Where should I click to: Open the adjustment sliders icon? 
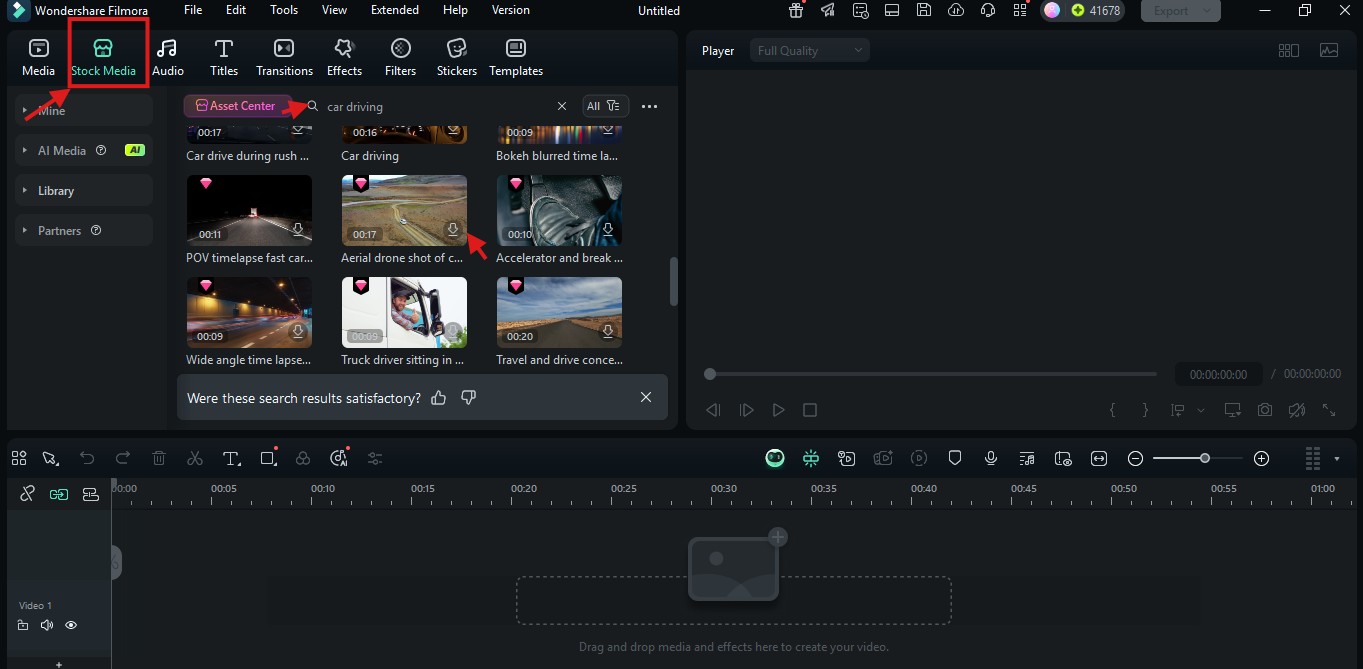coord(375,458)
